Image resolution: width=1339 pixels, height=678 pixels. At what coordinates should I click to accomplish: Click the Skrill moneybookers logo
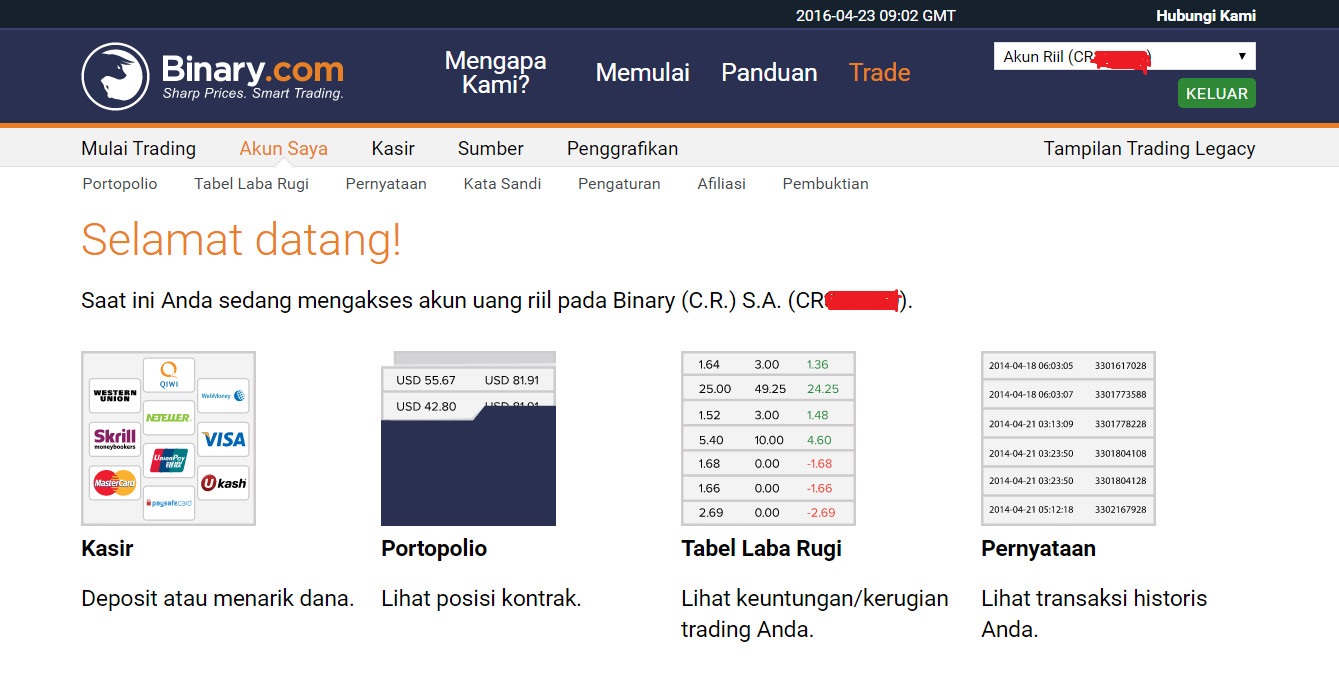coord(115,440)
